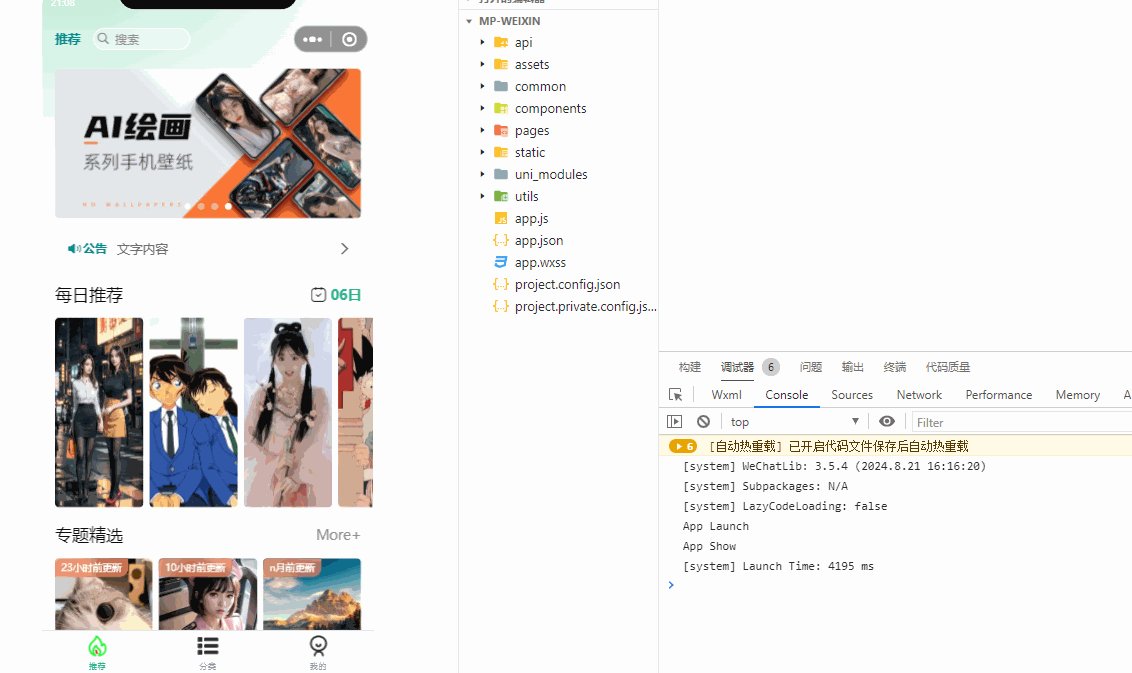Toggle live expression eye icon
The width and height of the screenshot is (1132, 673).
(887, 422)
